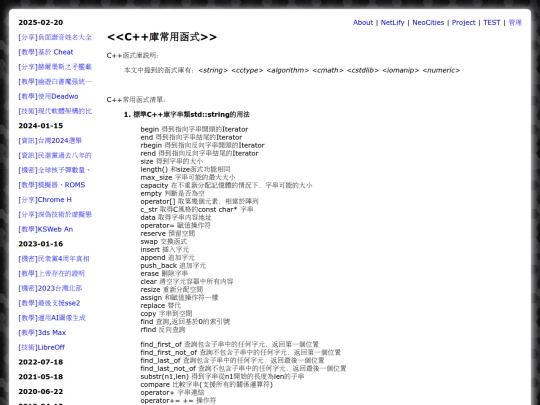Open the About link

pyautogui.click(x=363, y=23)
